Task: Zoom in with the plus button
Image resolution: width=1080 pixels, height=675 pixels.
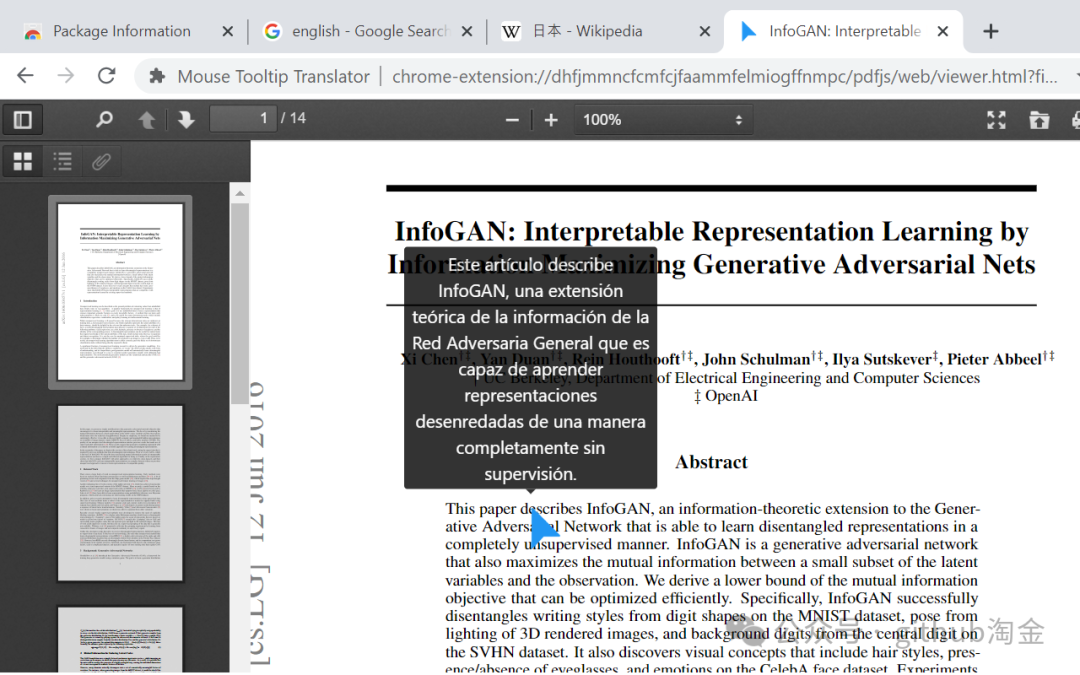Action: (x=551, y=120)
